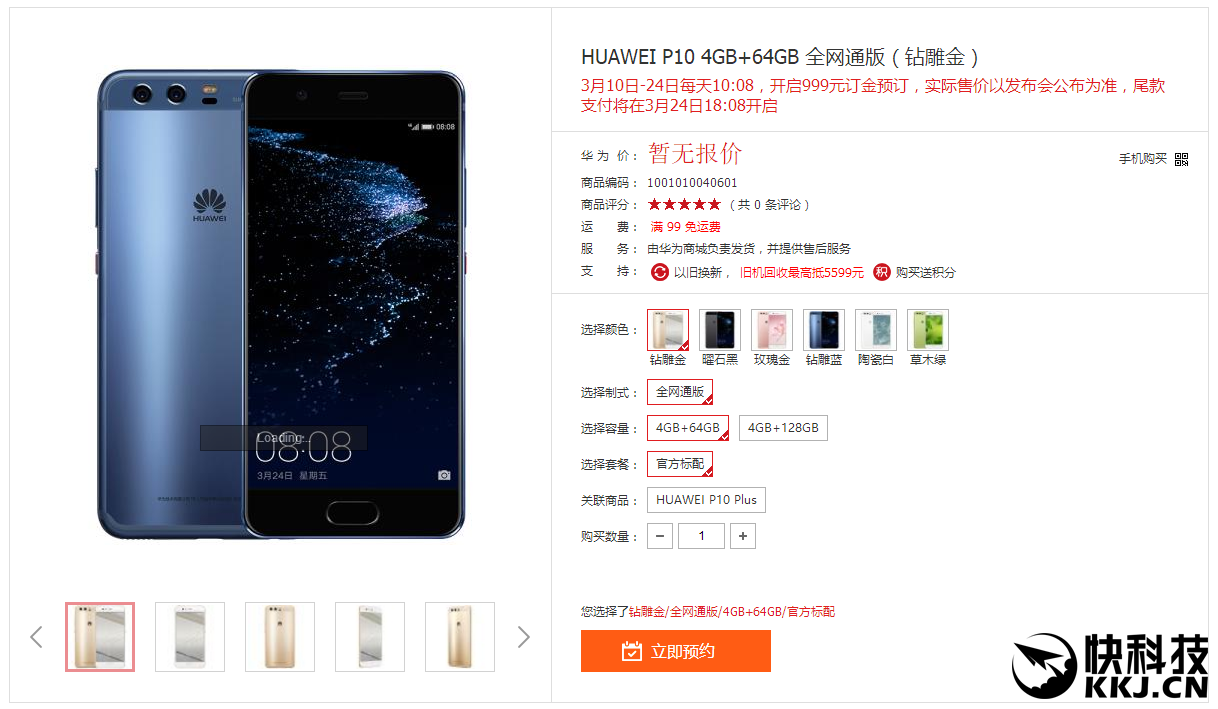
Task: Choose the 曜石黑 black color option
Action: click(720, 330)
